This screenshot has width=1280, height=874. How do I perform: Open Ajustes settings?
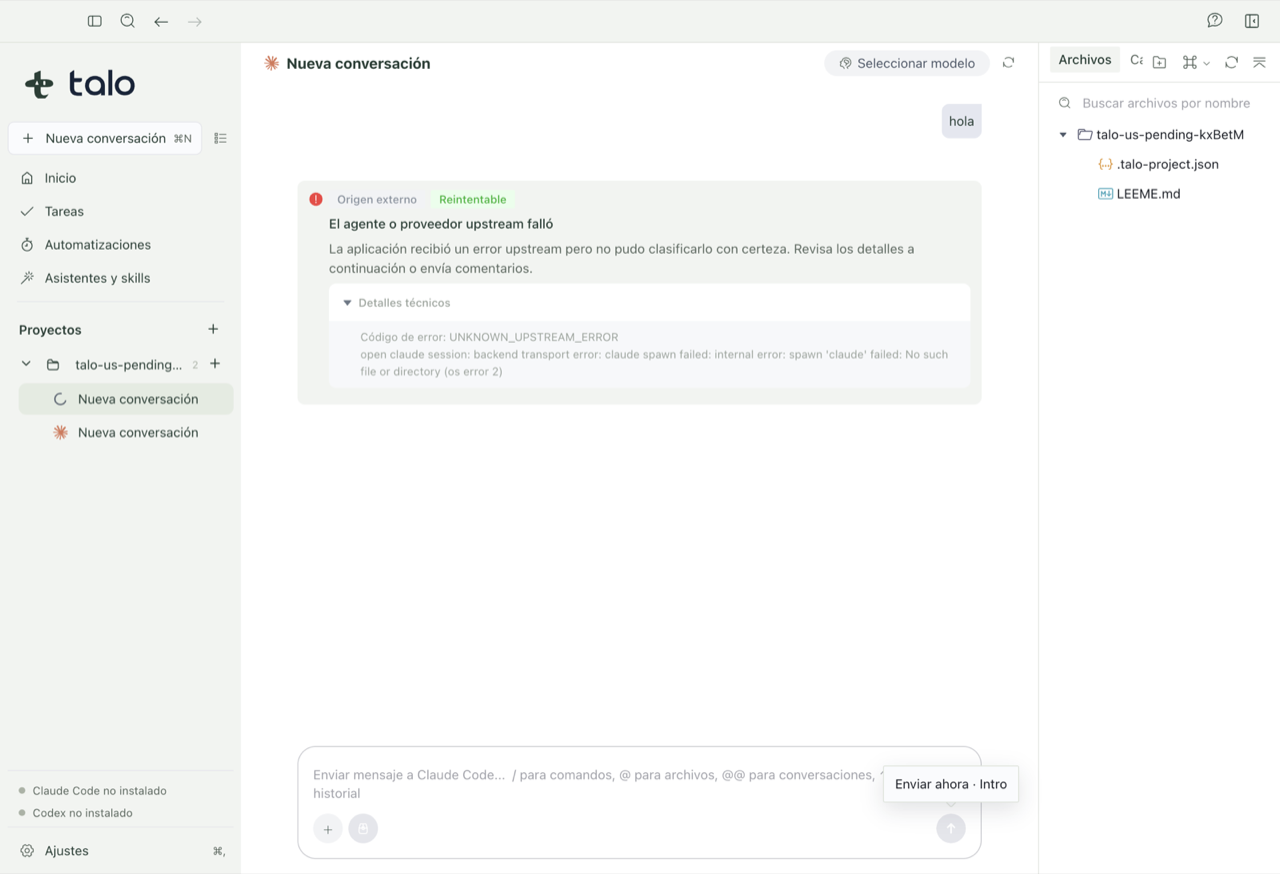point(120,851)
